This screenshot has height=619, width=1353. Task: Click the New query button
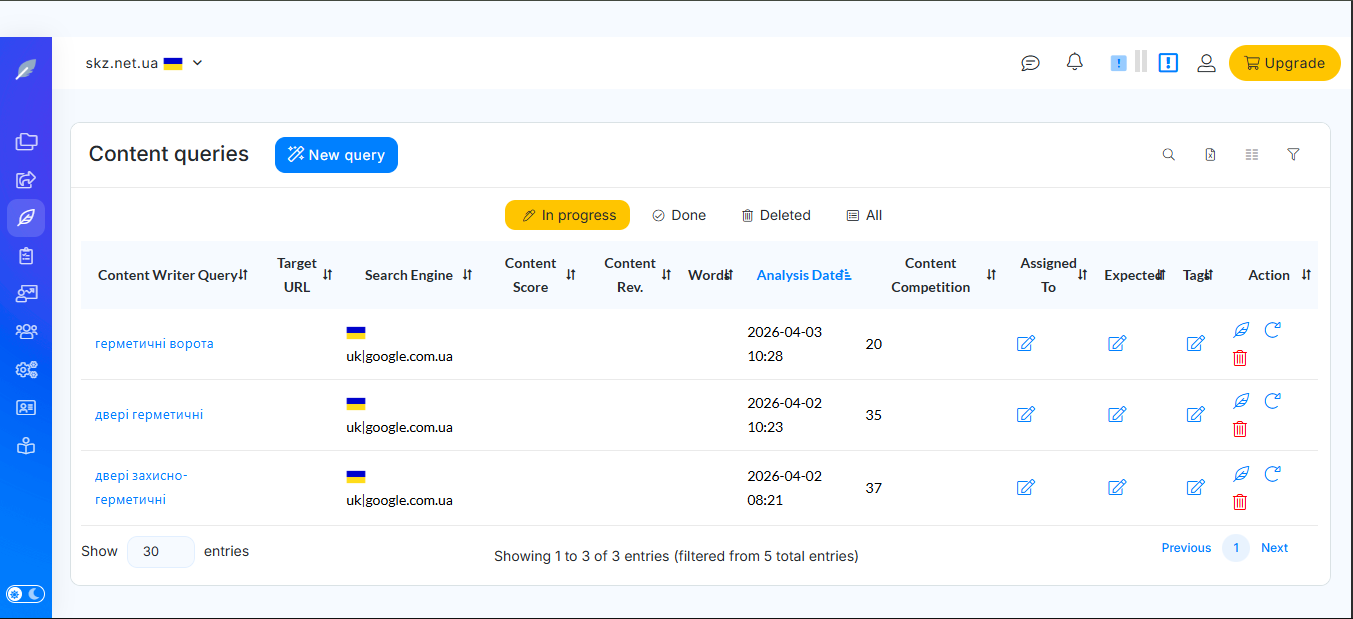click(x=336, y=155)
